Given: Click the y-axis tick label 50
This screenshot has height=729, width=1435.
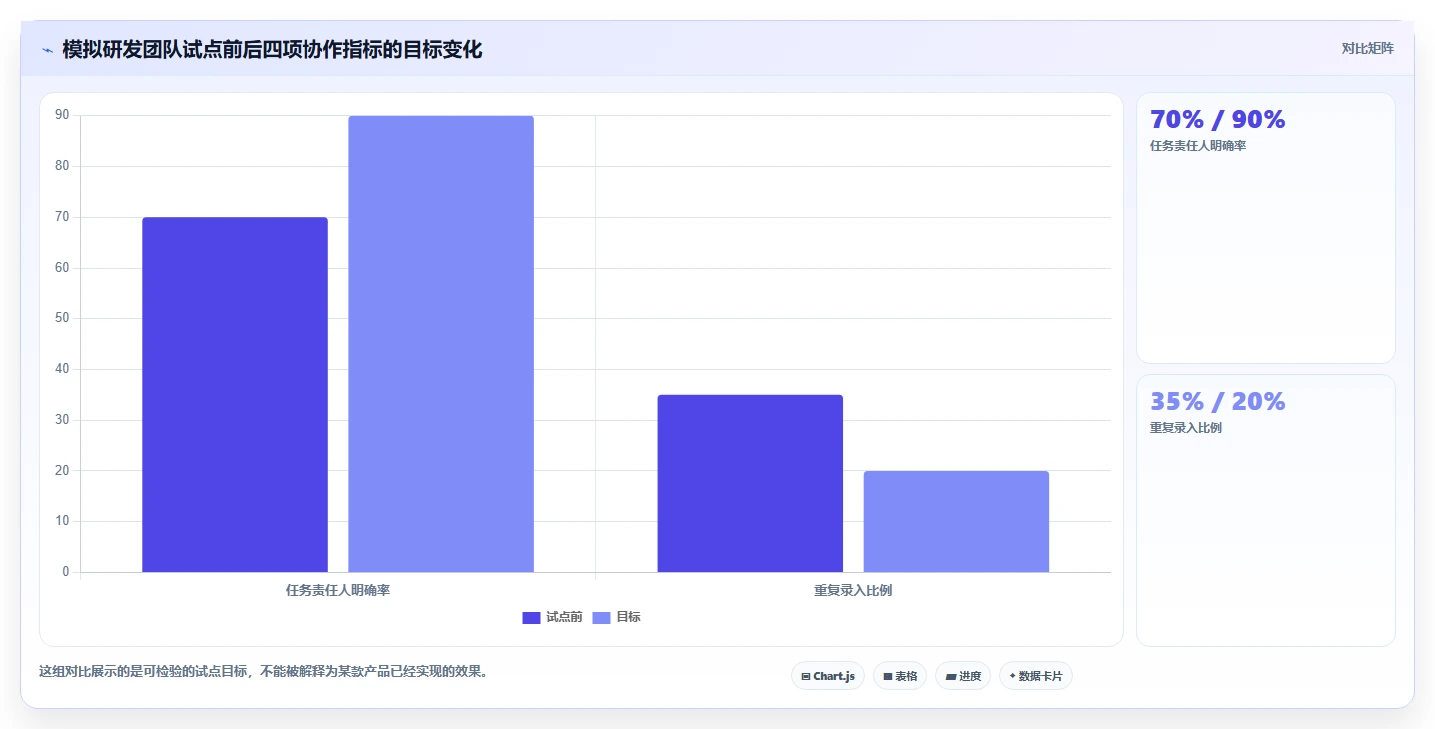Looking at the screenshot, I should 62,318.
